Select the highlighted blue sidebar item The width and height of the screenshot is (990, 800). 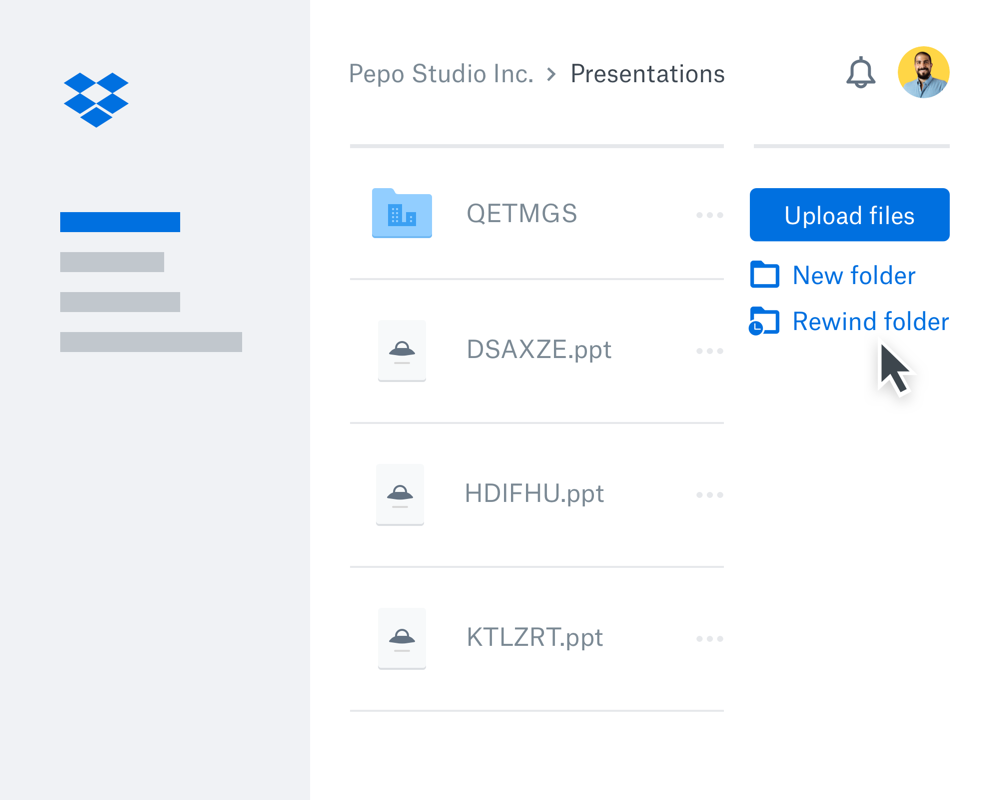[x=120, y=222]
